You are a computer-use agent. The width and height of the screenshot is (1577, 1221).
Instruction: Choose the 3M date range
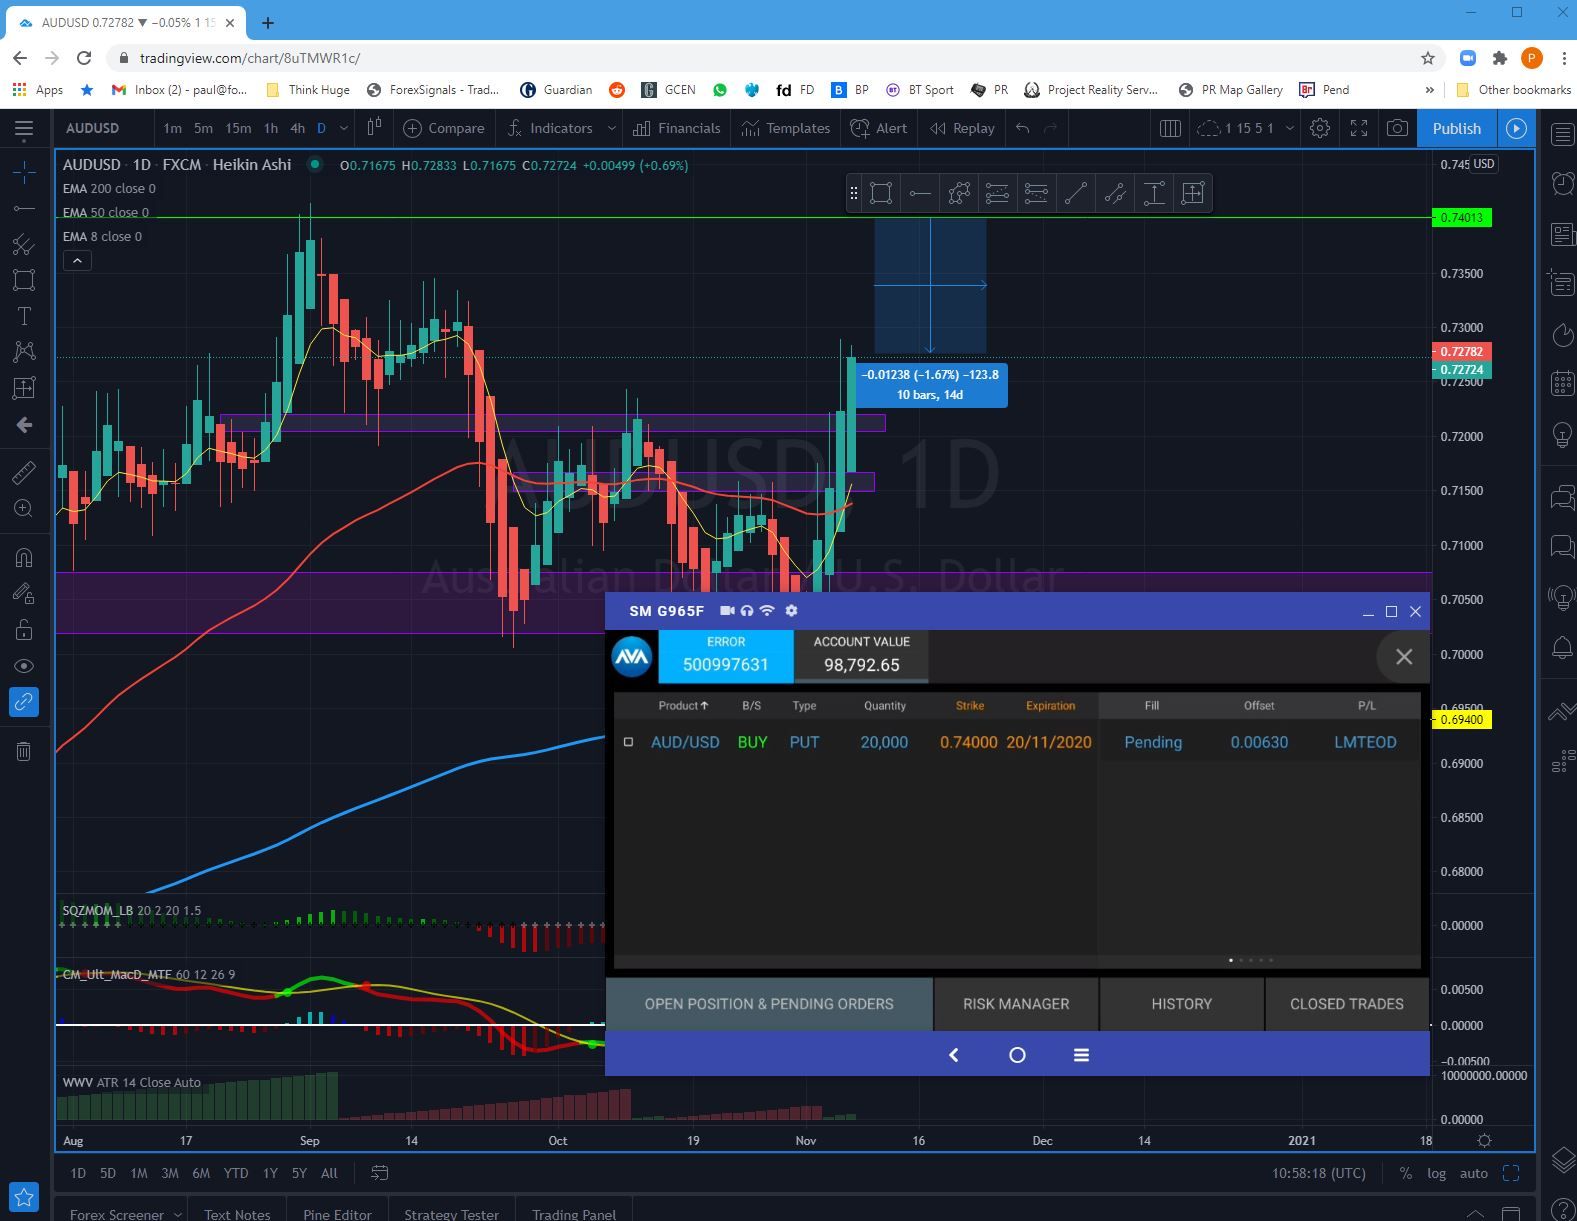pos(170,1173)
